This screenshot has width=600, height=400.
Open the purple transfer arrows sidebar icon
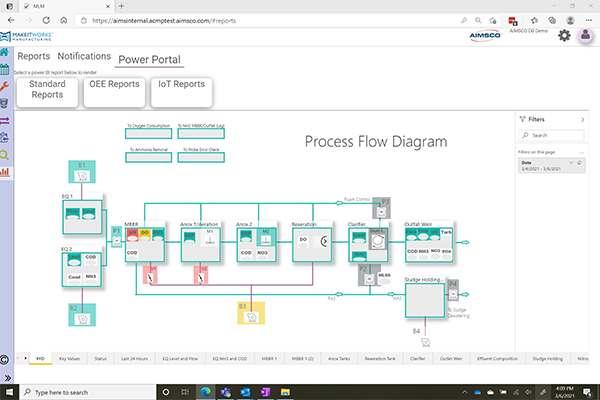click(x=5, y=121)
